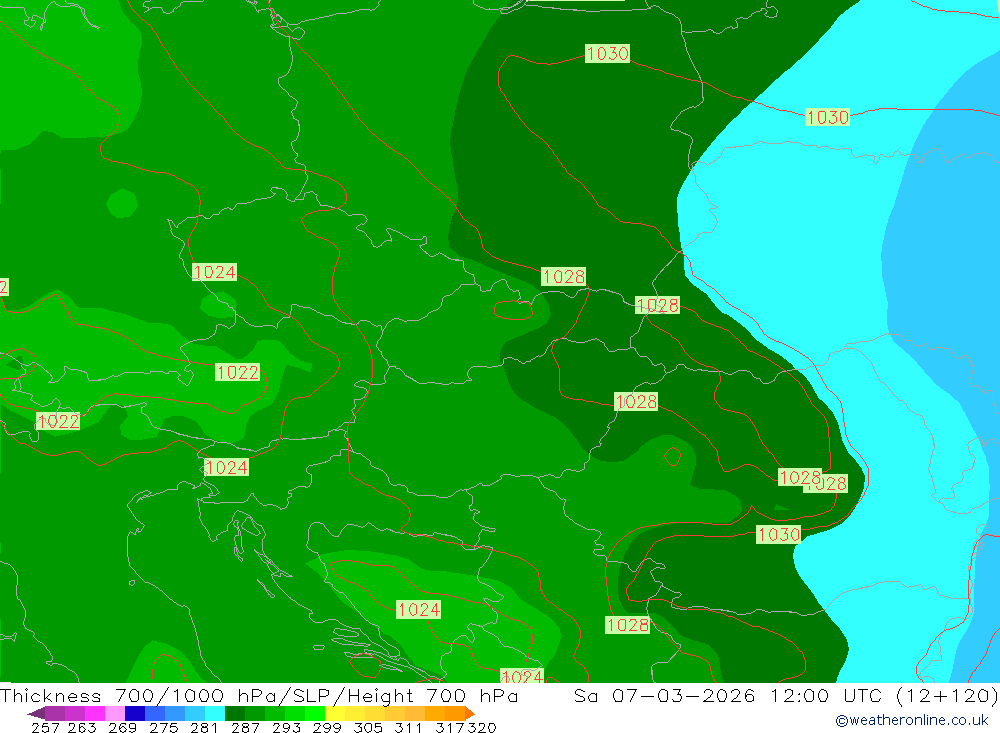The height and width of the screenshot is (733, 1000).
Task: Click the darkest green legend swatch
Action: tap(235, 713)
